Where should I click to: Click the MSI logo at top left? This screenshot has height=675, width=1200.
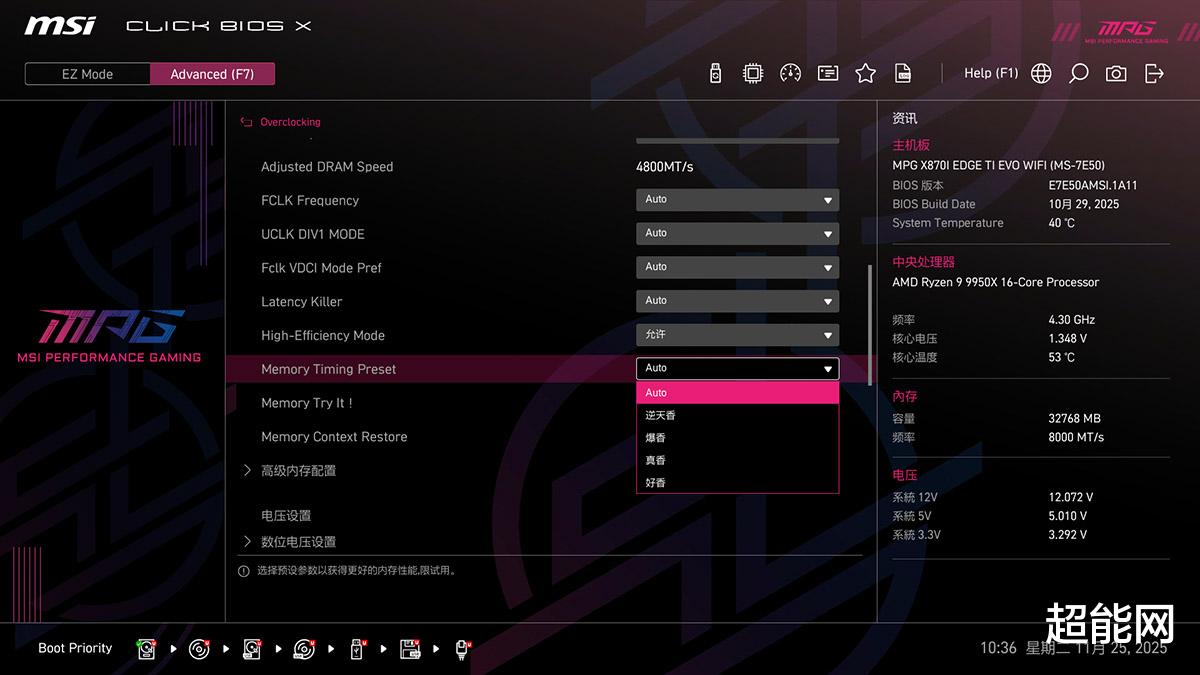click(60, 25)
